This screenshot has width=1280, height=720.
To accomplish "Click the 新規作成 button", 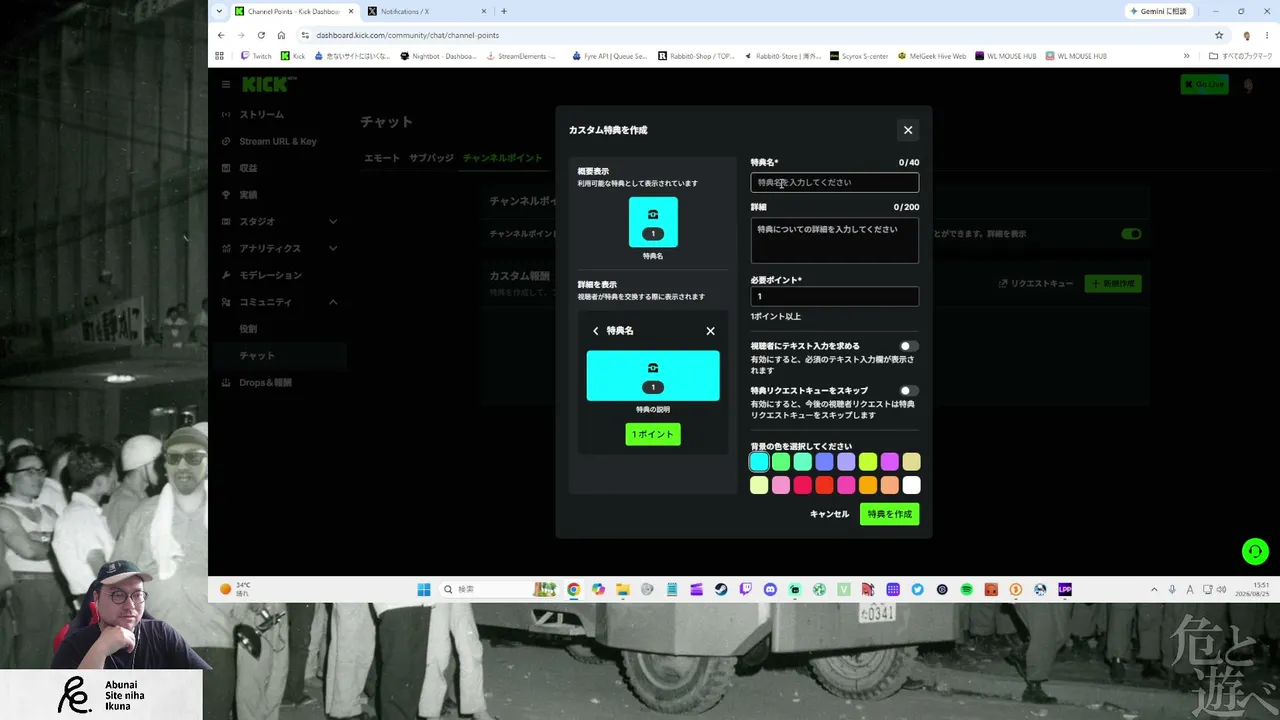I will point(1114,284).
